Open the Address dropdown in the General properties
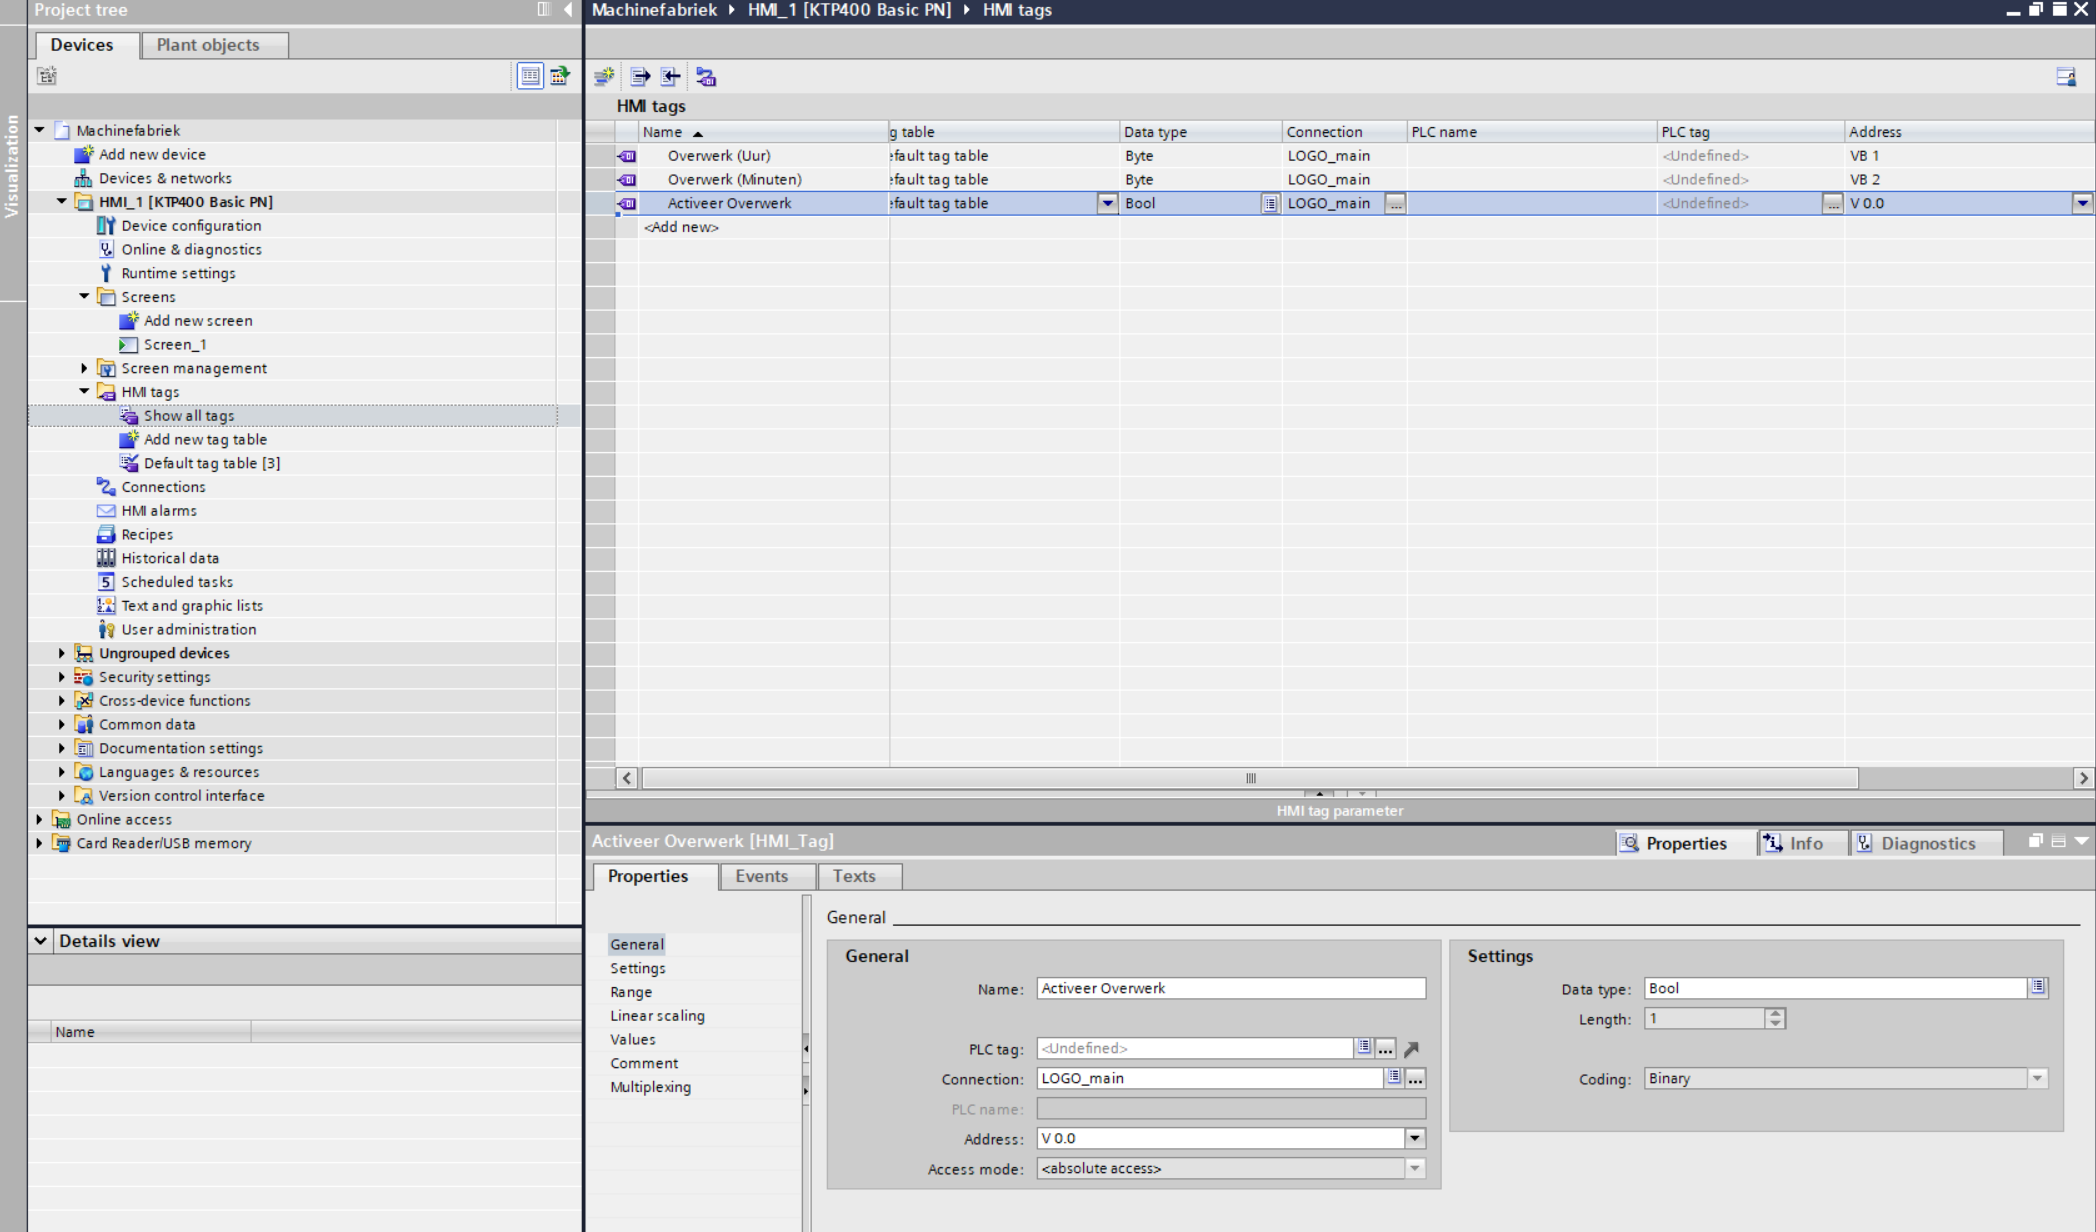Screen dimensions: 2096x1232 [1414, 1139]
